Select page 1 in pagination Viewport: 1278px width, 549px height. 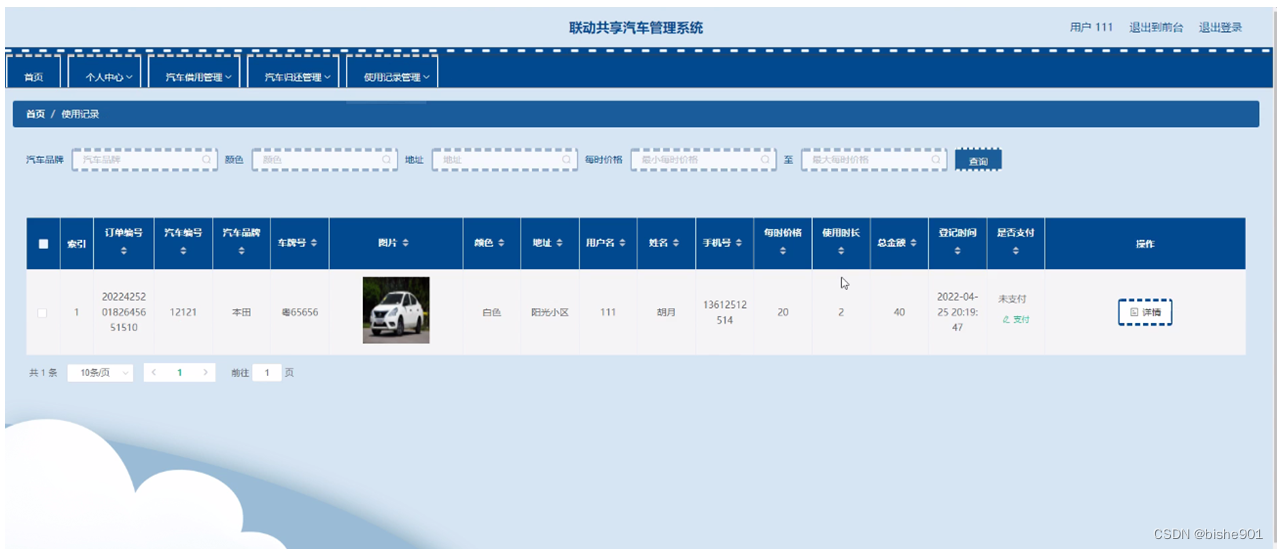click(180, 373)
